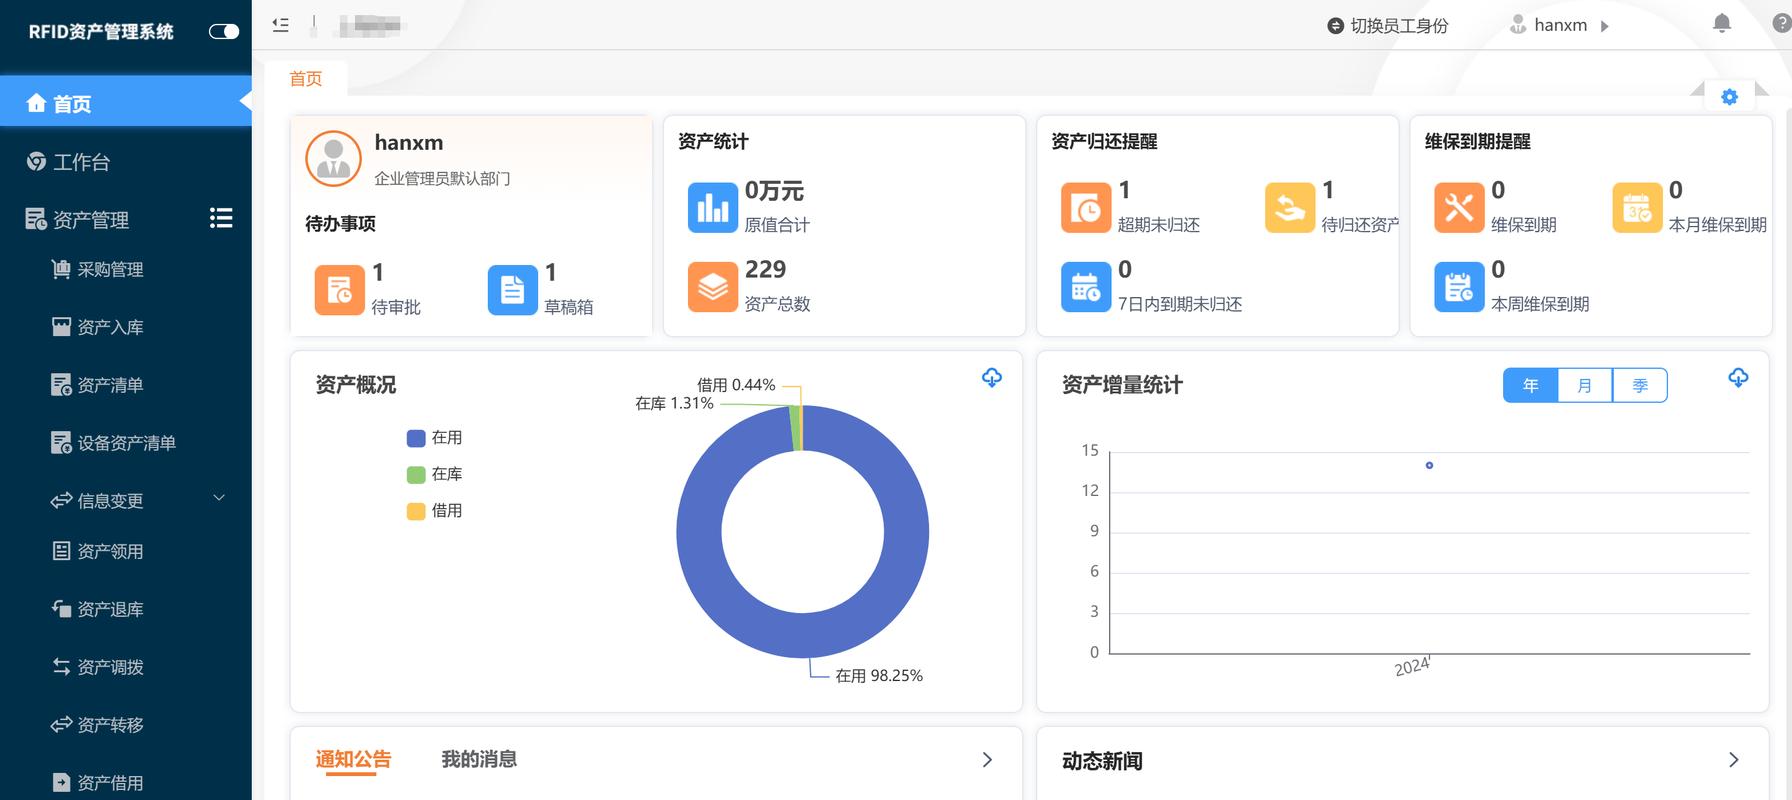Open 工作台 in the sidebar
This screenshot has width=1792, height=800.
81,162
